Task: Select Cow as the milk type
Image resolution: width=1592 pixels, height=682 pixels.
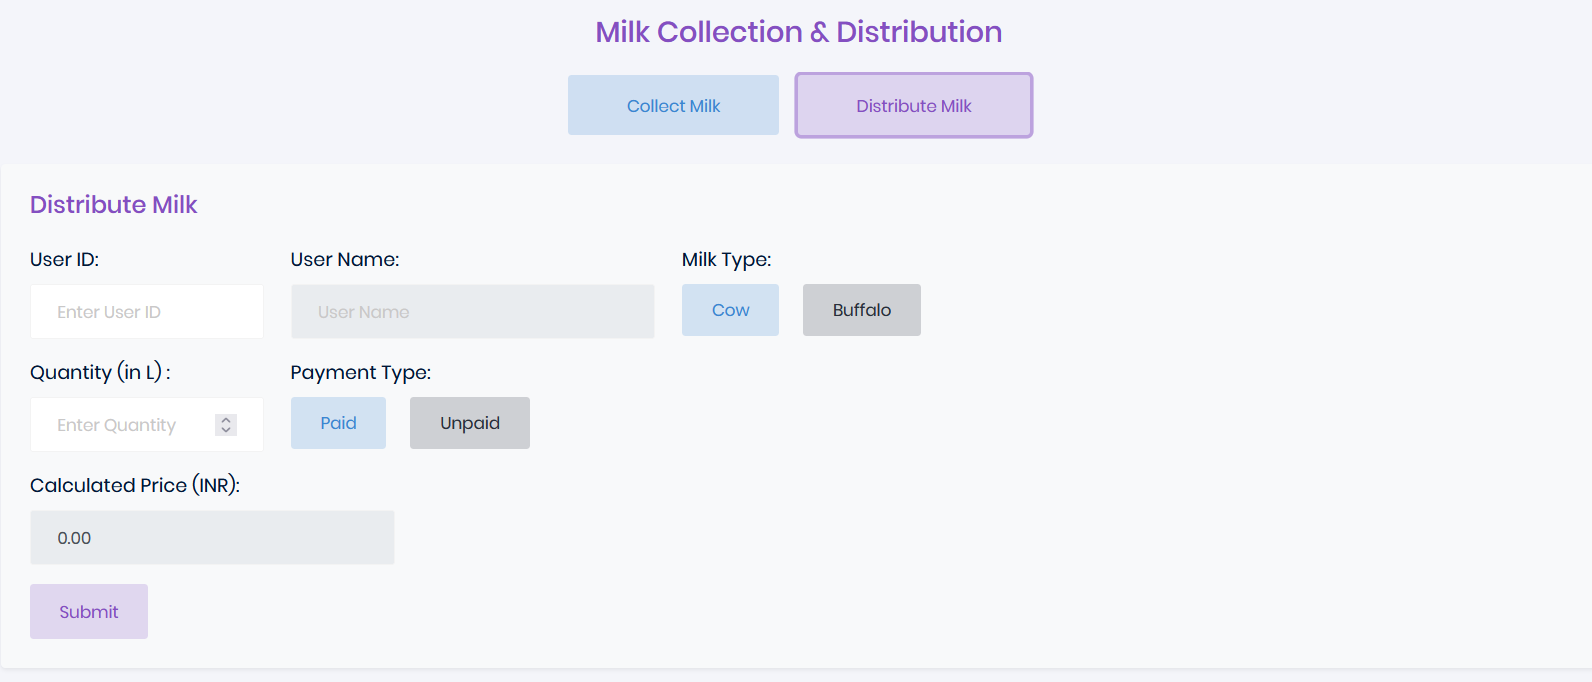Action: 730,310
